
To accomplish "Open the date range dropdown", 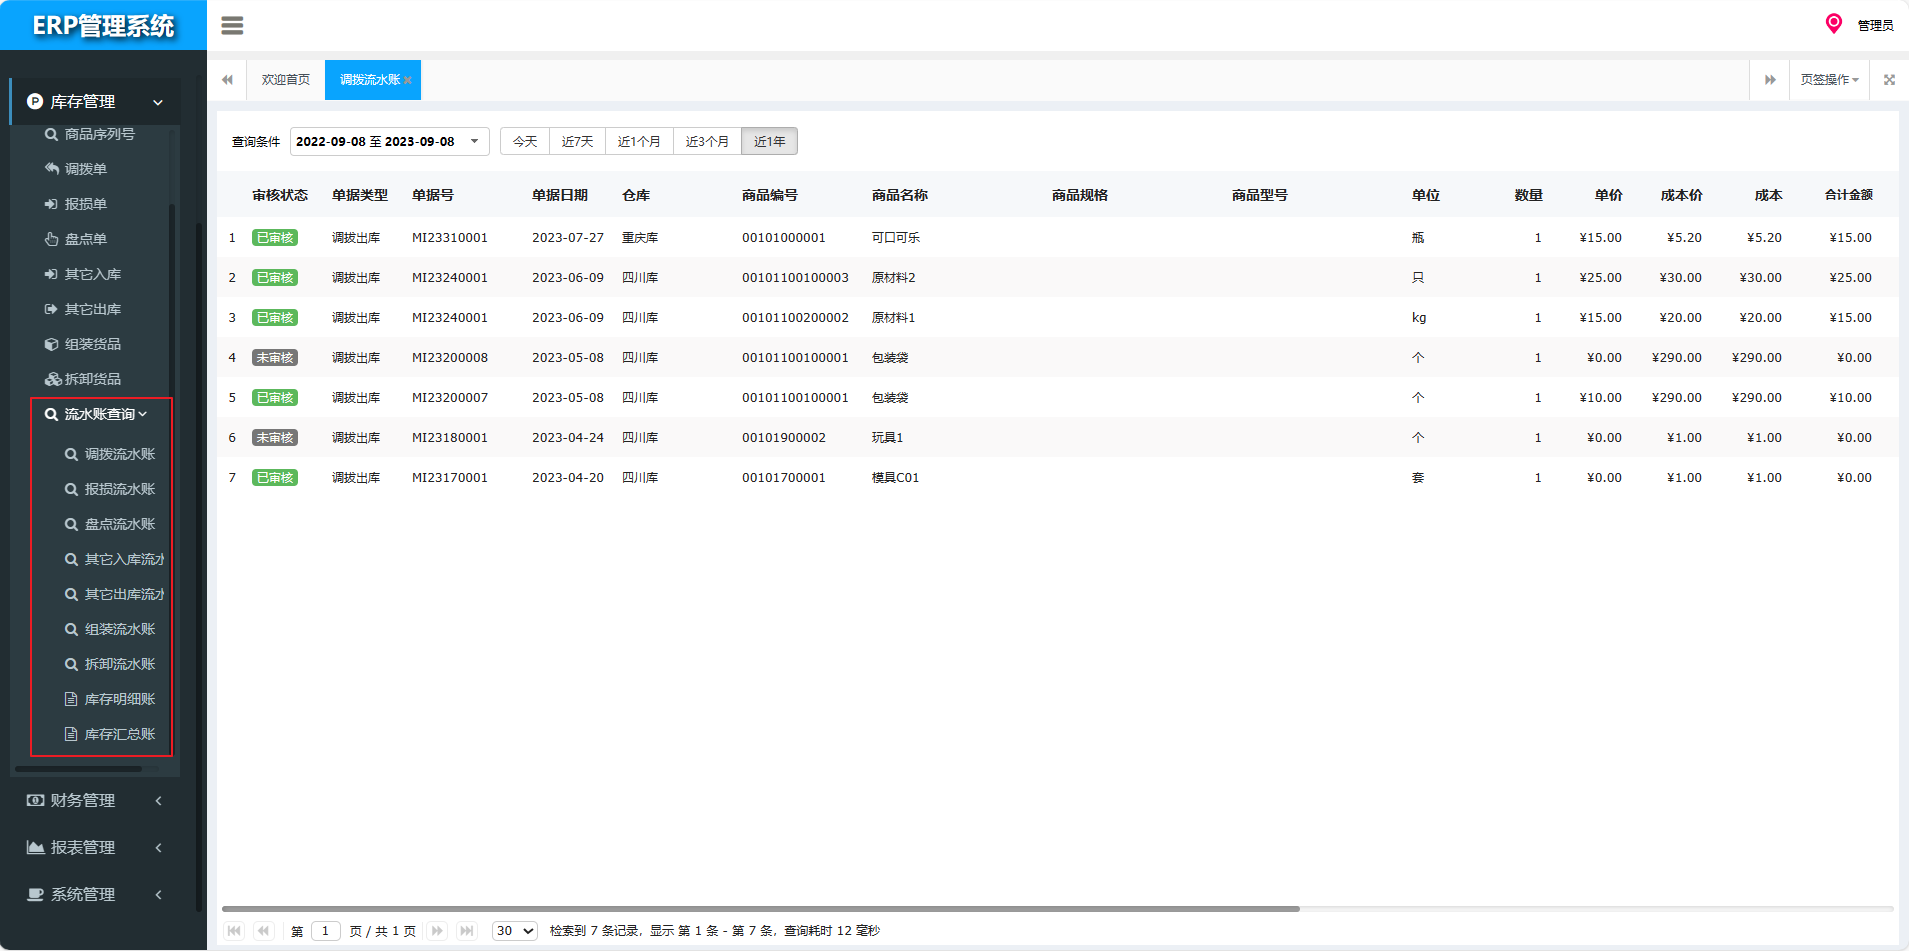I will [389, 142].
